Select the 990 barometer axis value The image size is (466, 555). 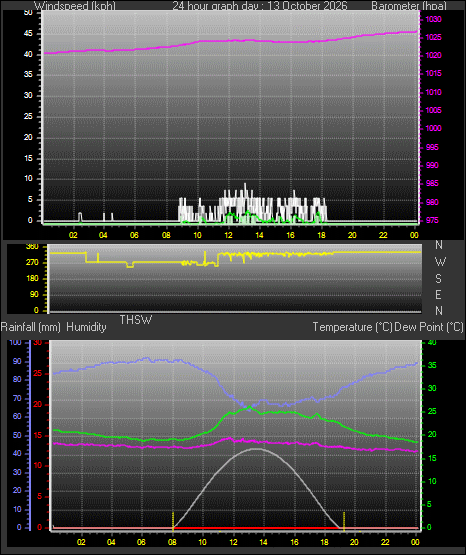[432, 165]
